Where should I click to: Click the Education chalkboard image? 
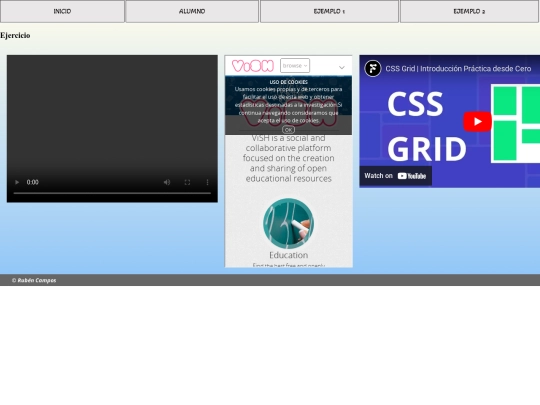coord(288,224)
